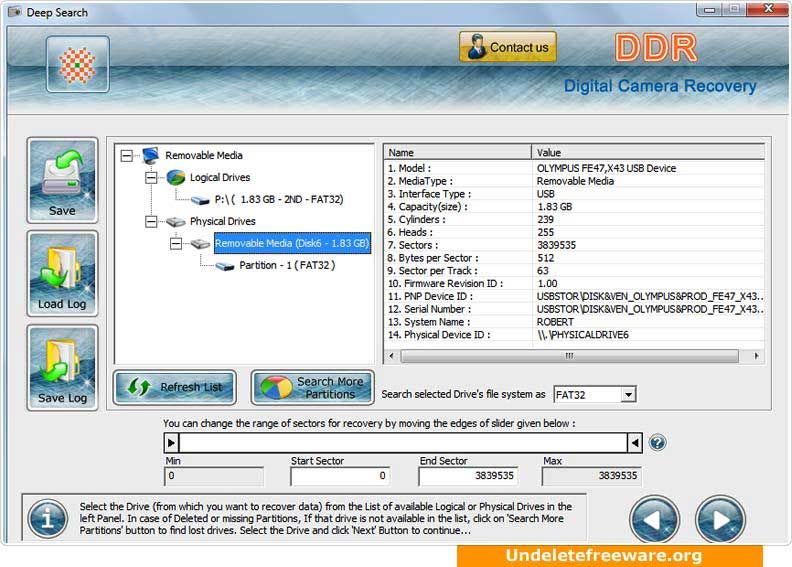Select the '10. Firmware Revision ID :' row
The width and height of the screenshot is (792, 567).
coord(574,284)
